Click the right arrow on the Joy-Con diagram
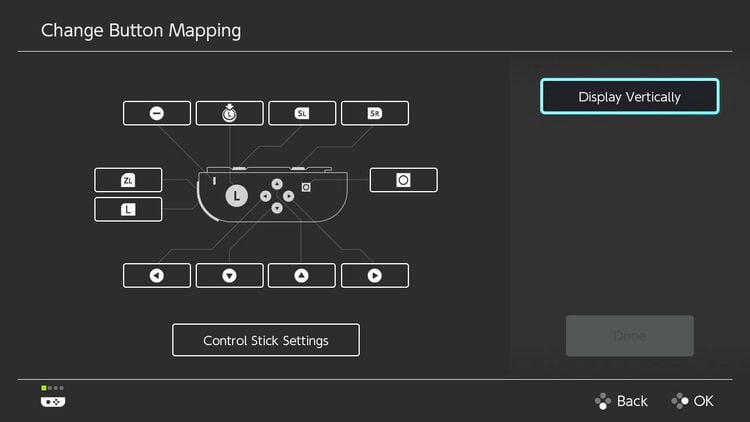The image size is (750, 422). [x=288, y=196]
